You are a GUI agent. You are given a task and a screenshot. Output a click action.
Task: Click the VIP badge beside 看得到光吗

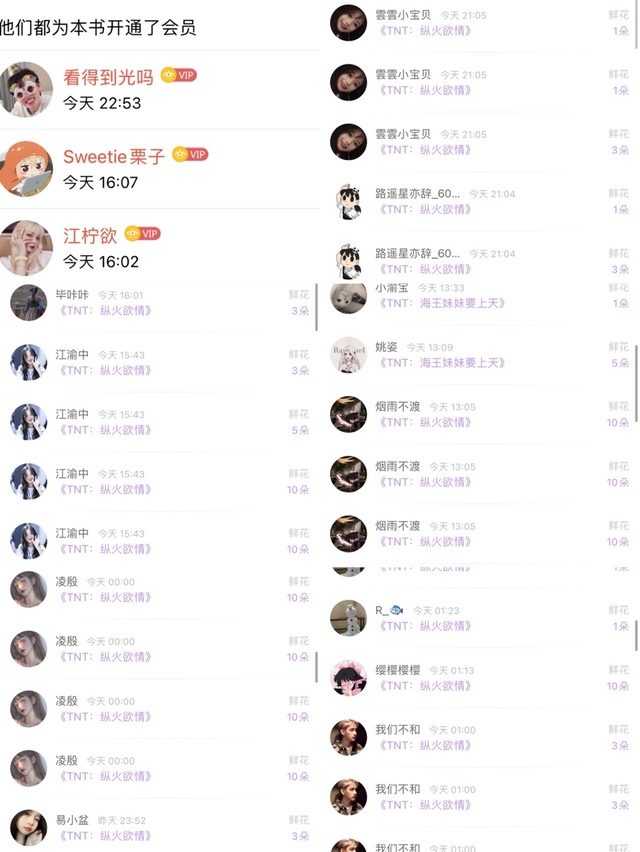(179, 75)
